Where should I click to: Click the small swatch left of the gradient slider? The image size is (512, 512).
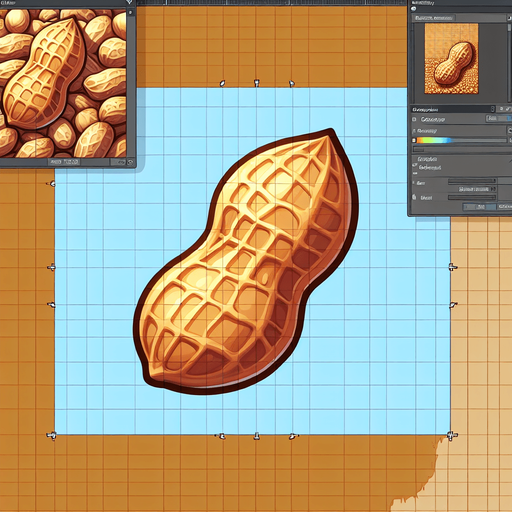pyautogui.click(x=414, y=141)
